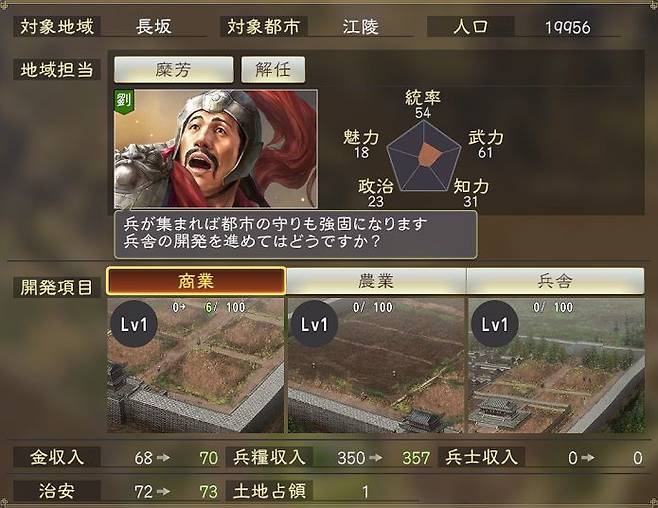
Task: Click the arrow next to 金収入 value
Action: point(164,458)
